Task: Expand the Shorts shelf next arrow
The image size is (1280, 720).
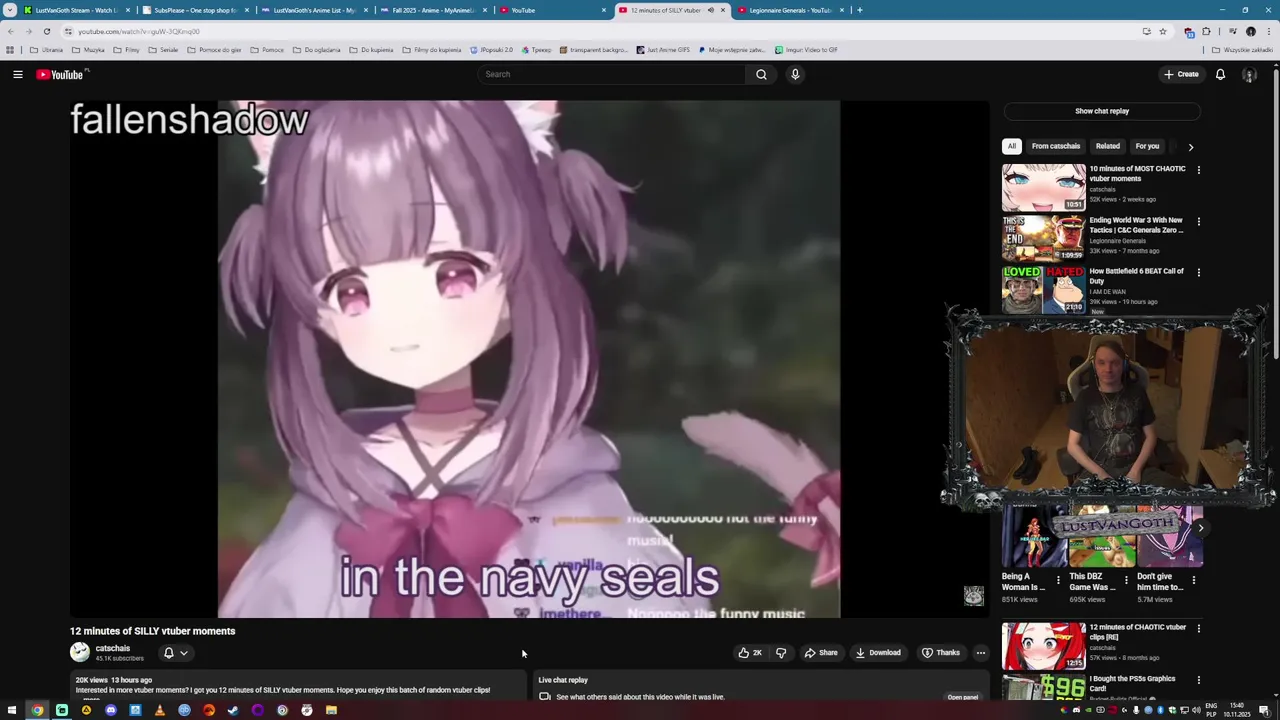Action: pos(1200,528)
